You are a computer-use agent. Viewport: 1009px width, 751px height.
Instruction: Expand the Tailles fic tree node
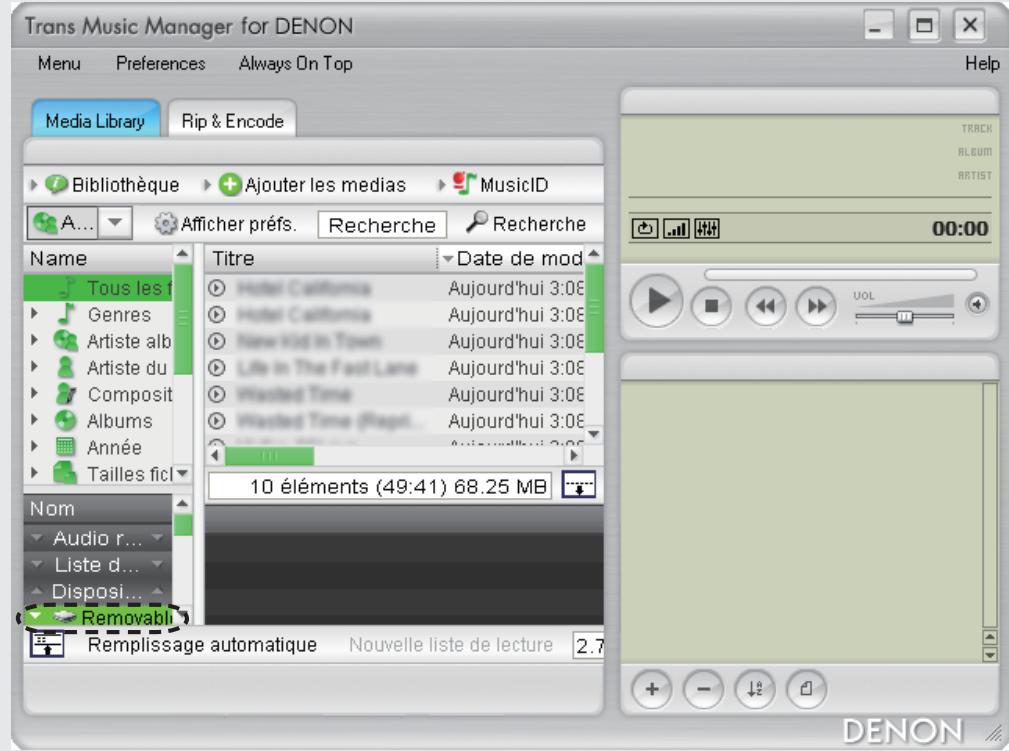point(35,473)
